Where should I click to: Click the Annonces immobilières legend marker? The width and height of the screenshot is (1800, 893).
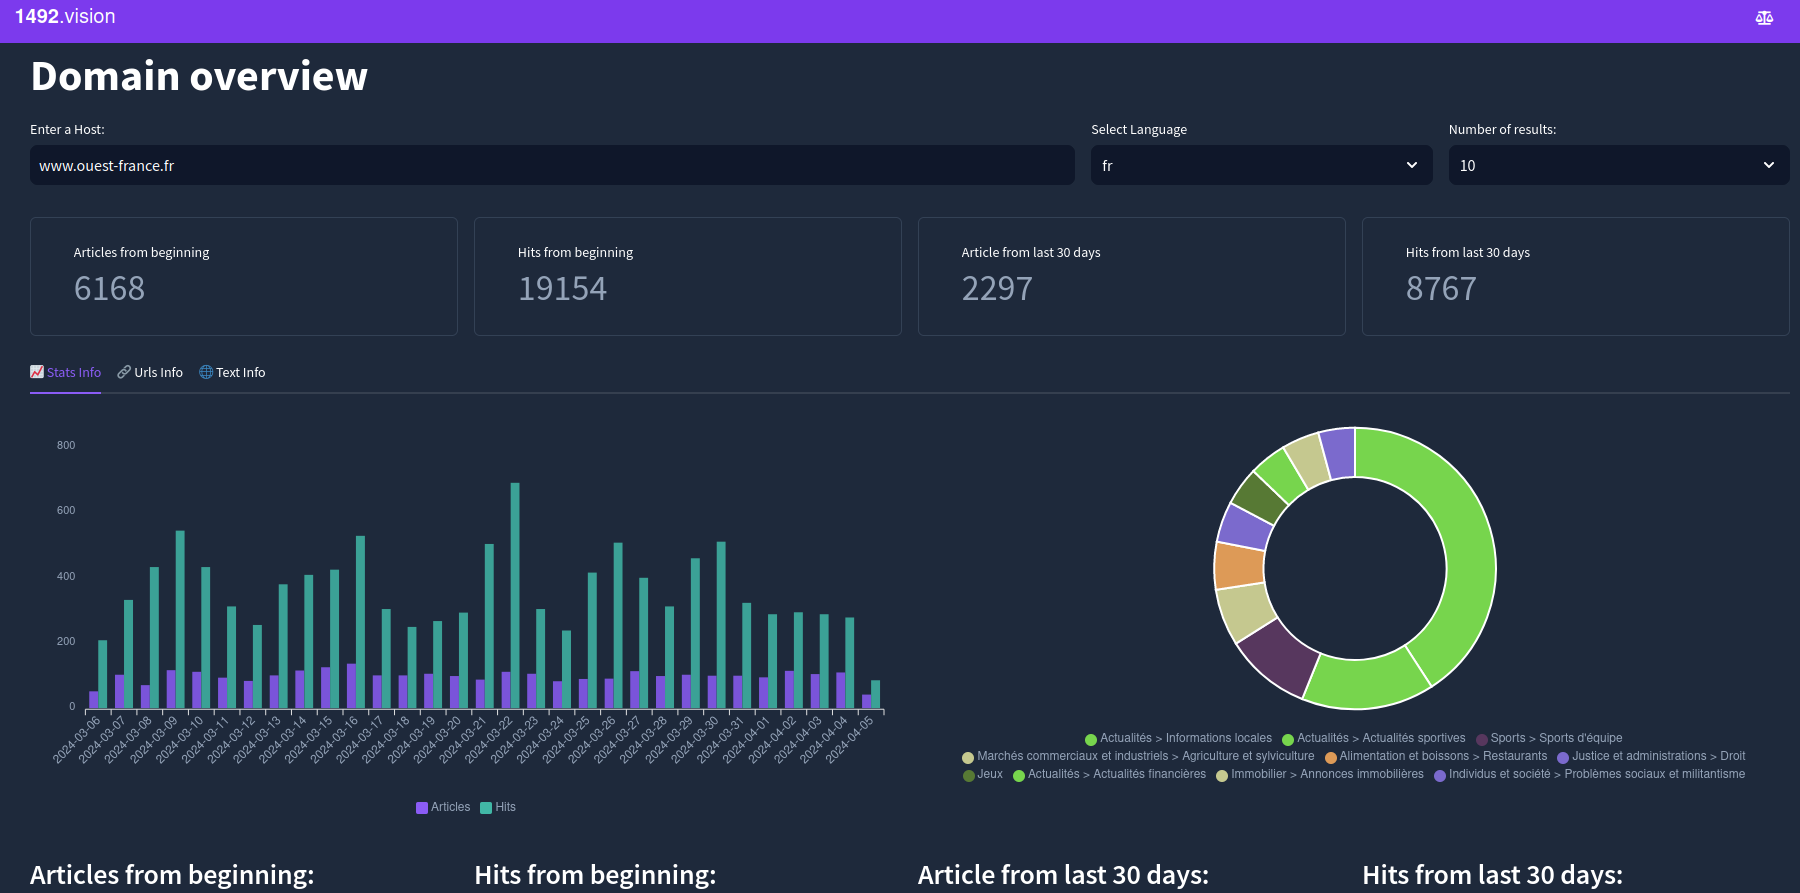pos(1222,776)
